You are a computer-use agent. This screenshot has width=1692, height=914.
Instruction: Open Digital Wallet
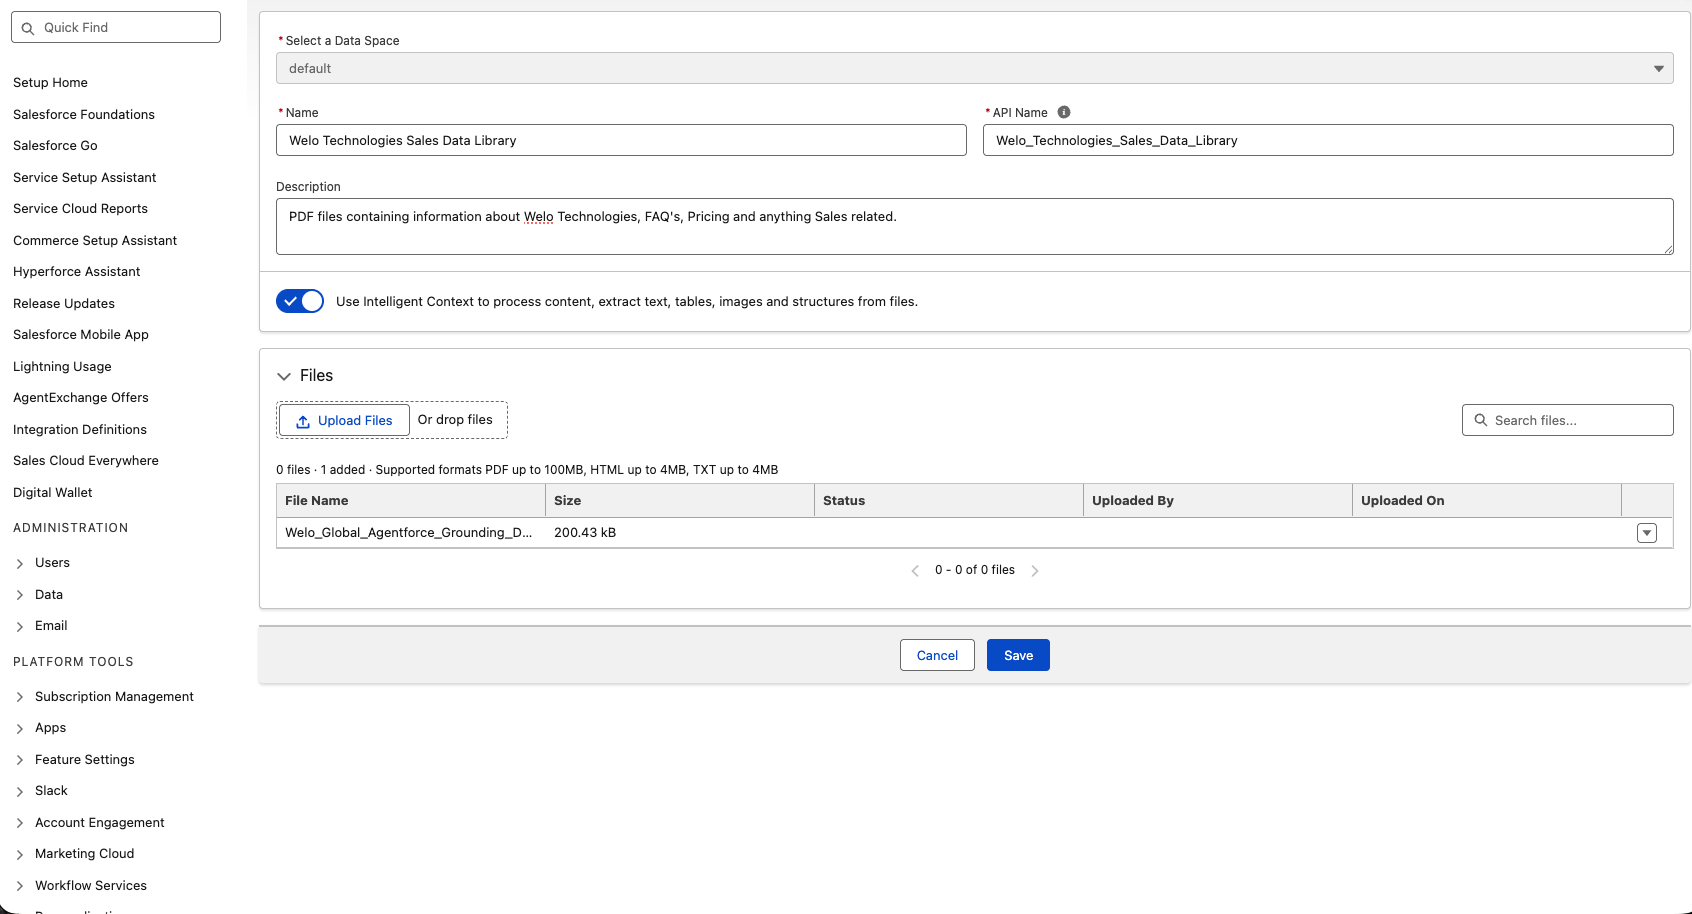pos(53,493)
